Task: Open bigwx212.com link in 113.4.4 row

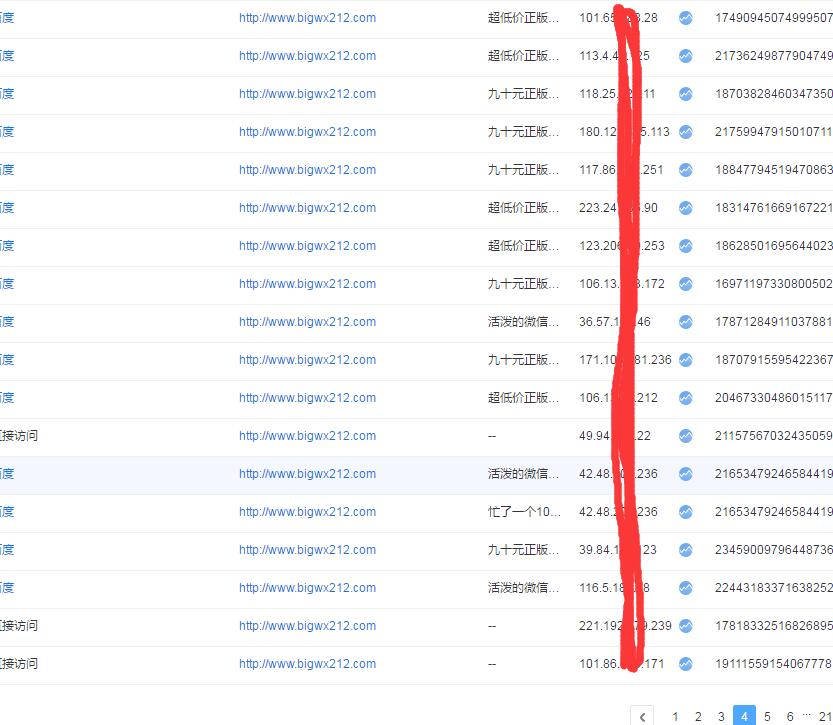Action: (x=308, y=56)
